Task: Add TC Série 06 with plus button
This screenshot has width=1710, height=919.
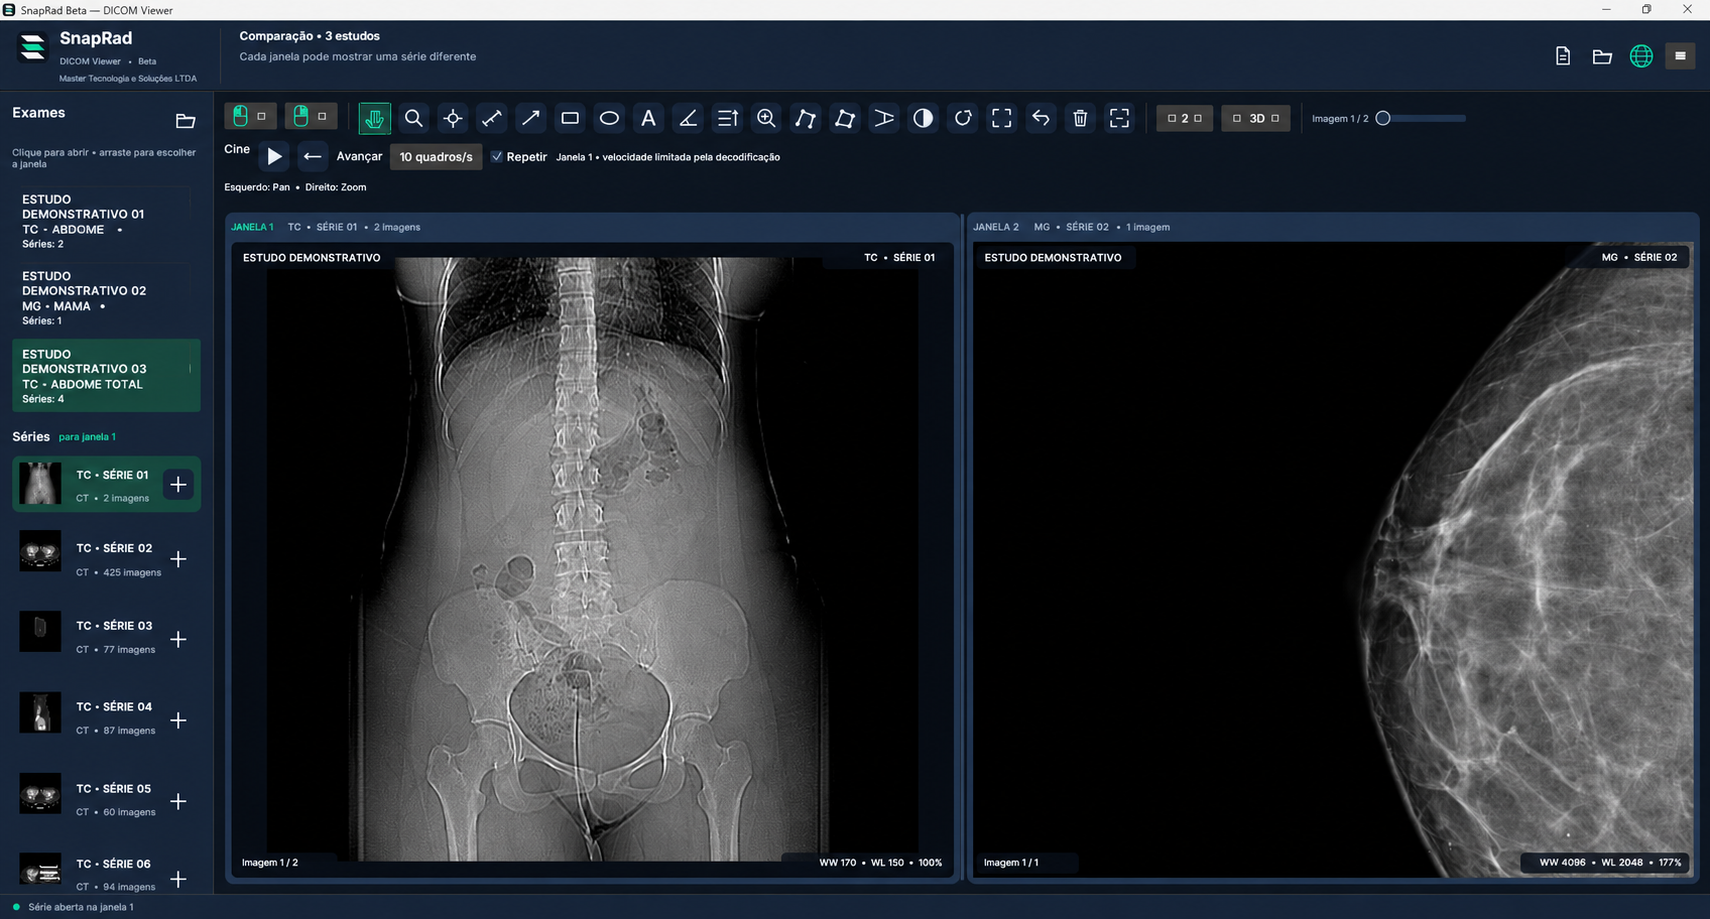Action: tap(178, 879)
